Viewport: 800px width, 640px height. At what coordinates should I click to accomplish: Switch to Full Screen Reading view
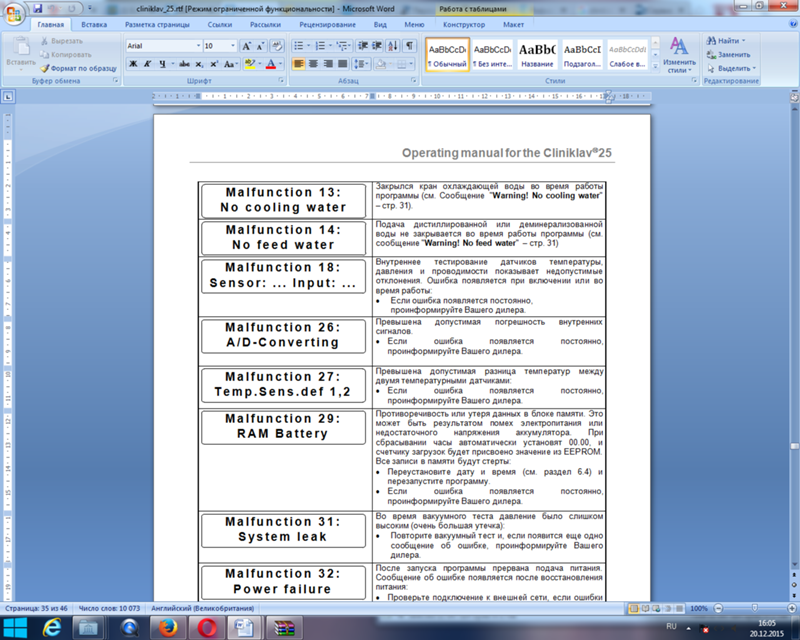pos(645,608)
